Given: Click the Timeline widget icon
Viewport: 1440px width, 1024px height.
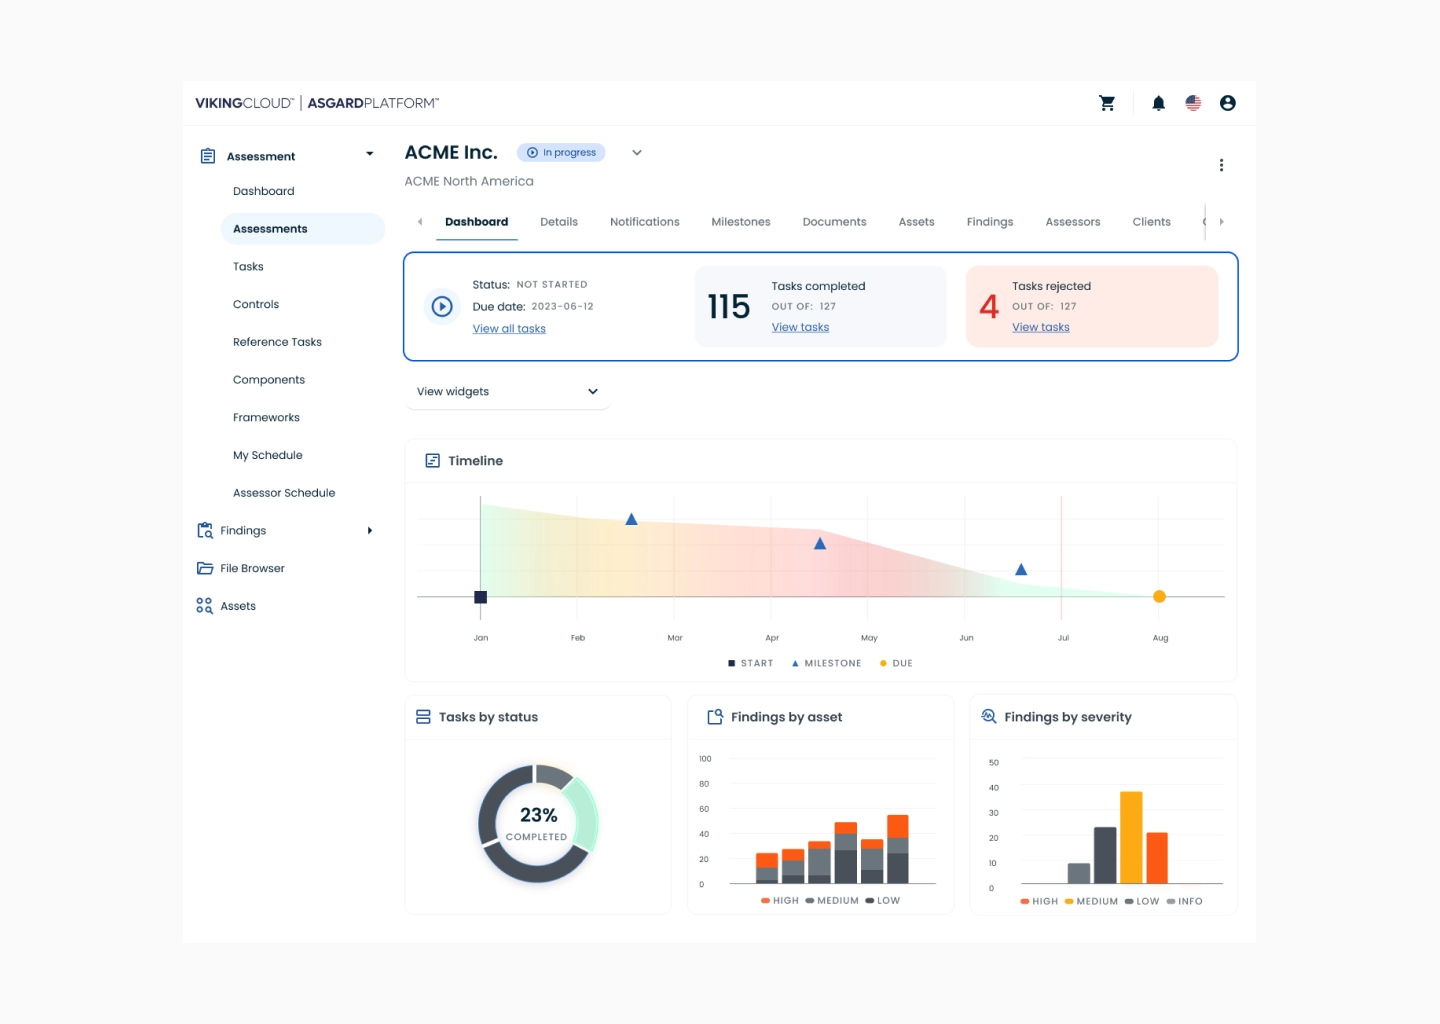Looking at the screenshot, I should [433, 461].
